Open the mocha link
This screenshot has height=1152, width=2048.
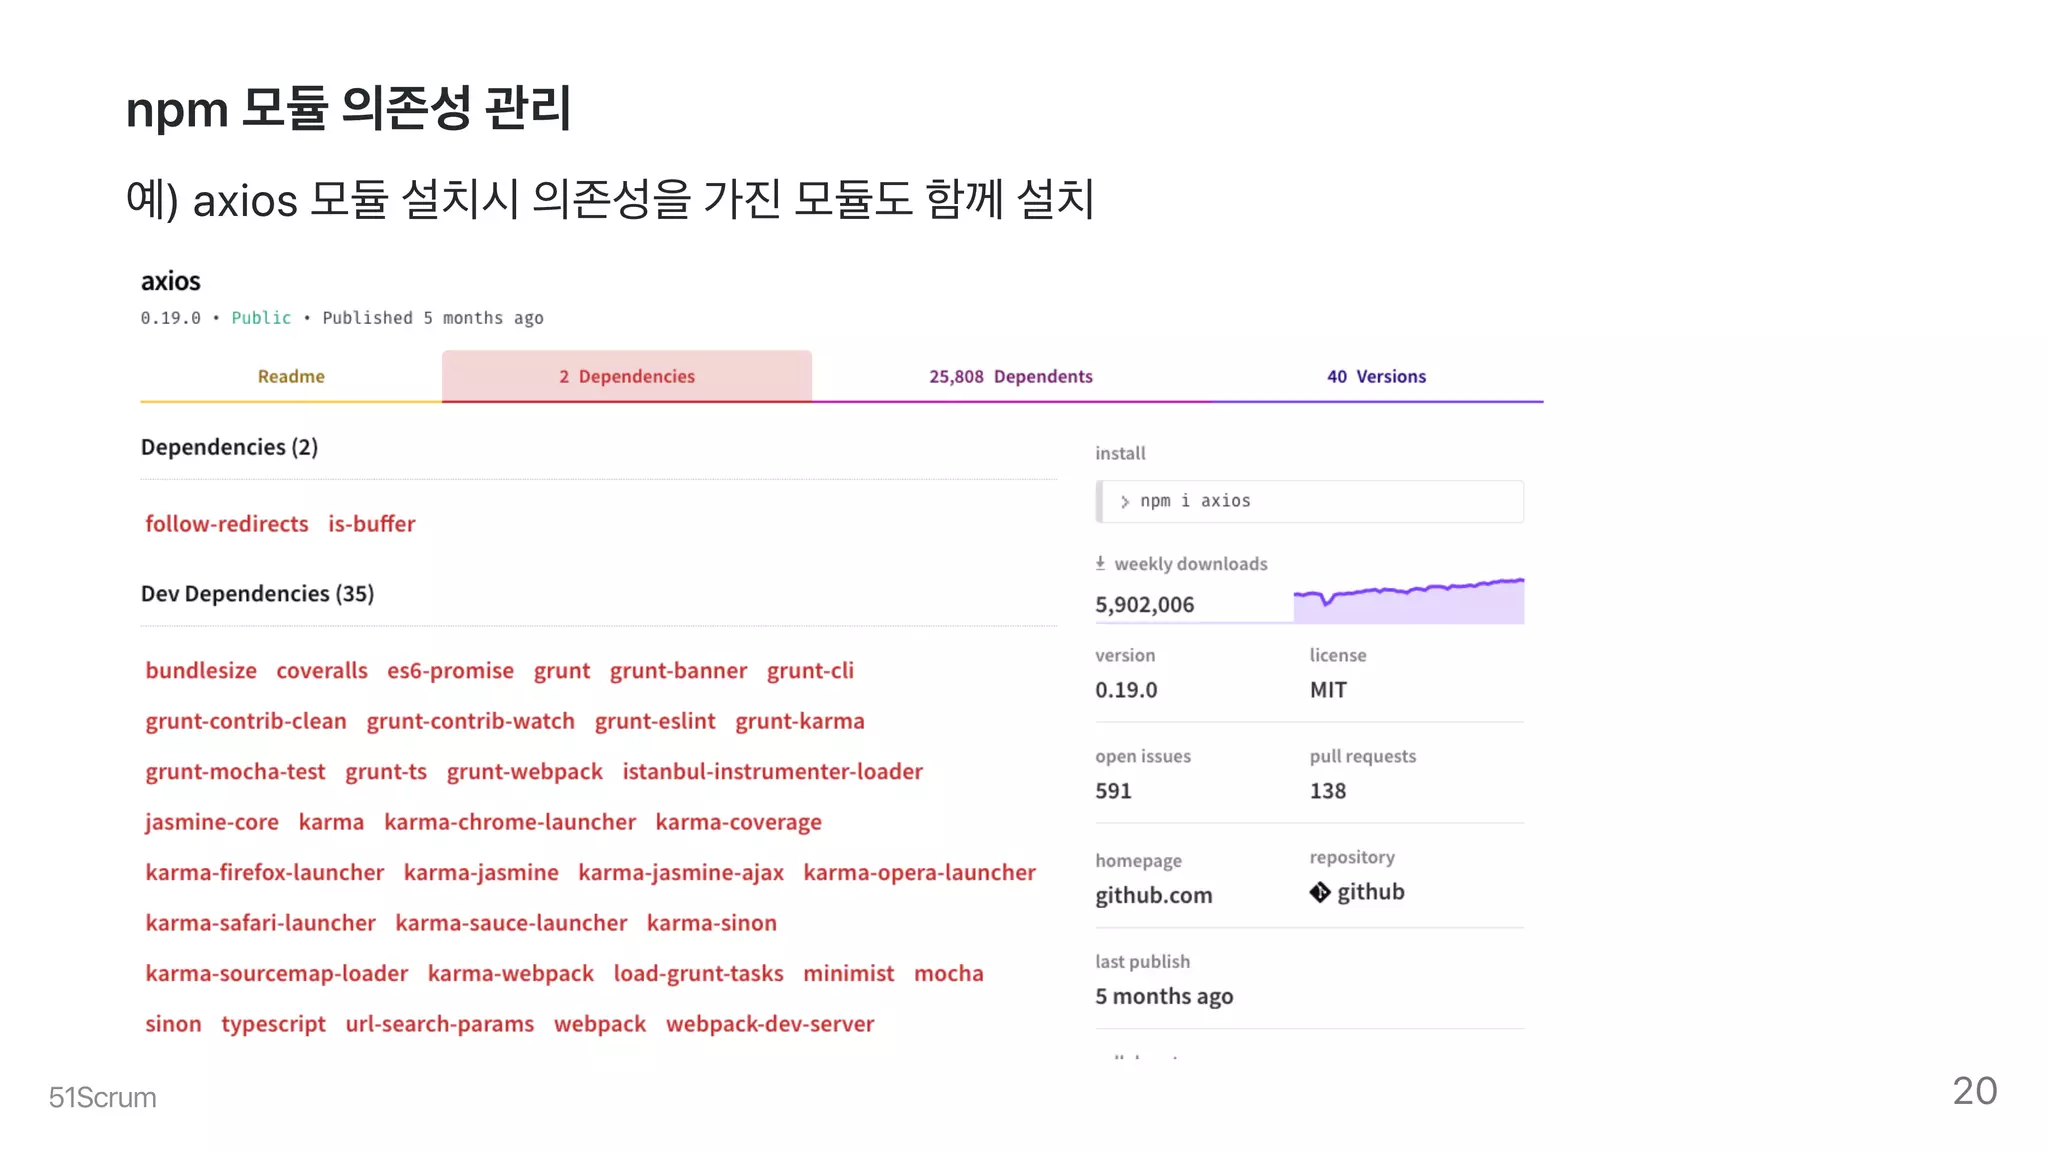[x=949, y=974]
